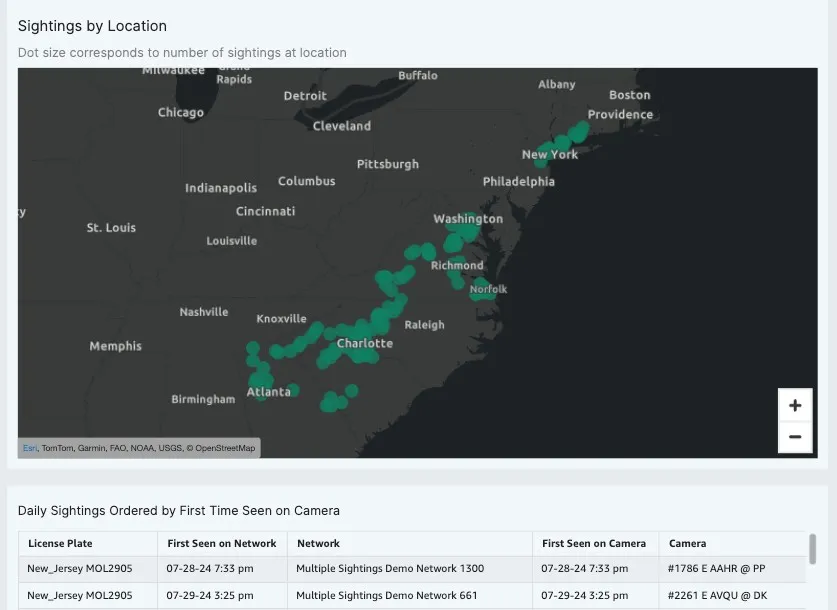Click the New York label on map
837x610 pixels.
tap(550, 155)
